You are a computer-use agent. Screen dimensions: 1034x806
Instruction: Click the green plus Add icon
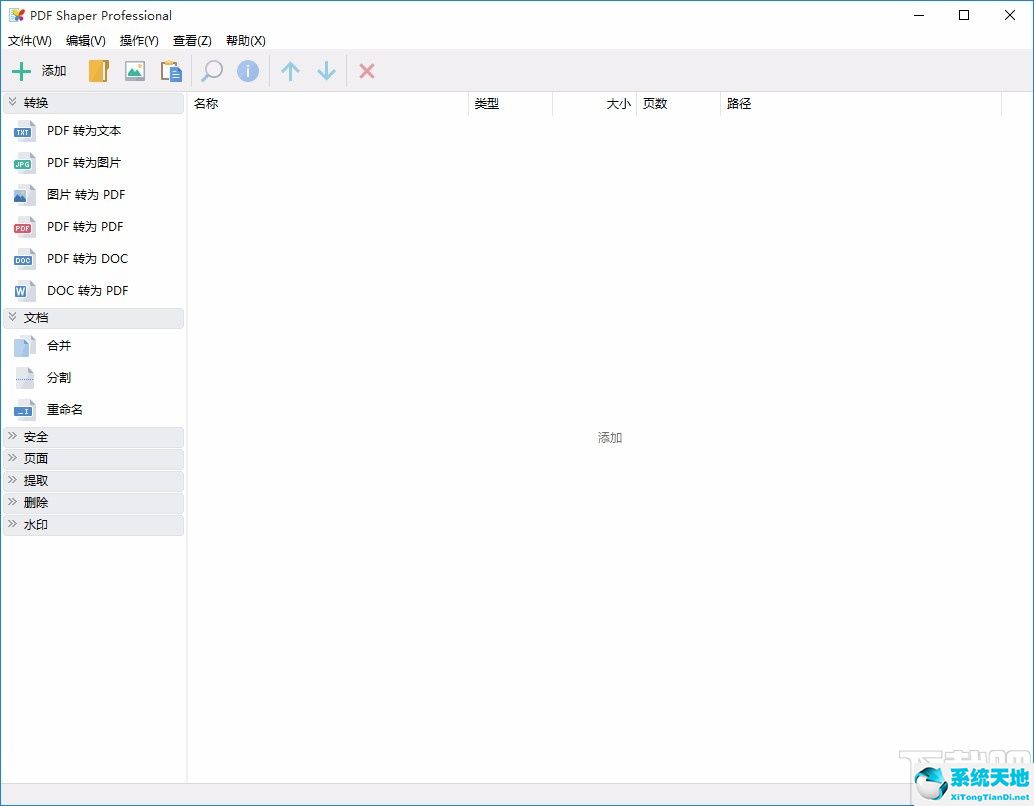pyautogui.click(x=22, y=71)
